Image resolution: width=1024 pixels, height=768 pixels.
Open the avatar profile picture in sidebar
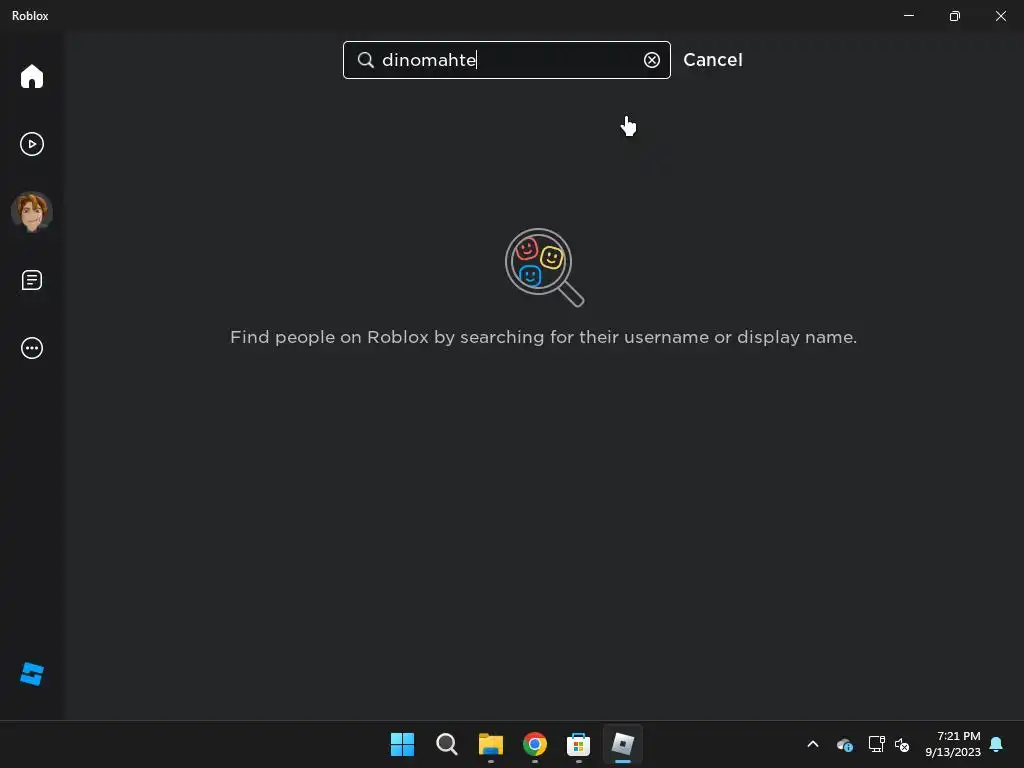[31, 212]
